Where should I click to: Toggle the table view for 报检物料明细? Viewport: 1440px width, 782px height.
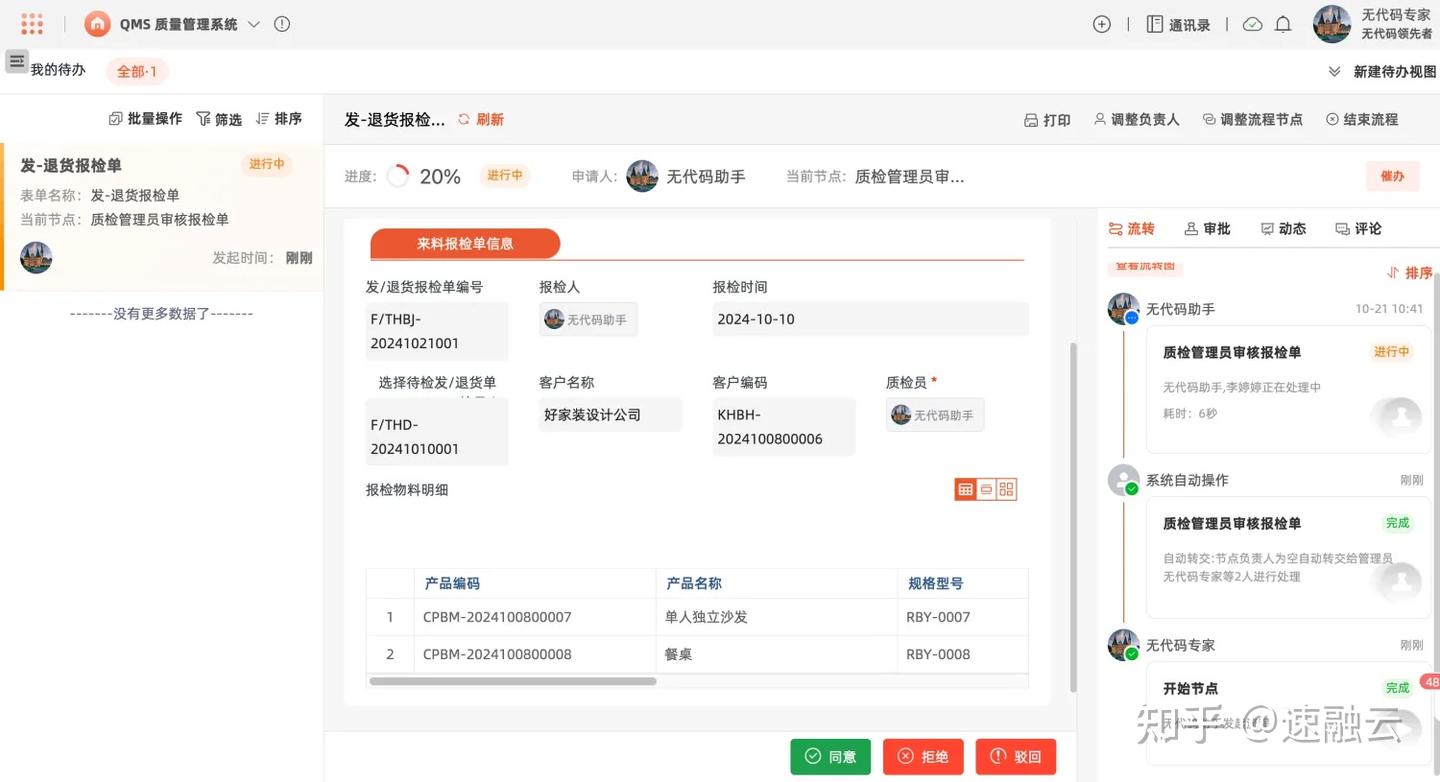[965, 488]
